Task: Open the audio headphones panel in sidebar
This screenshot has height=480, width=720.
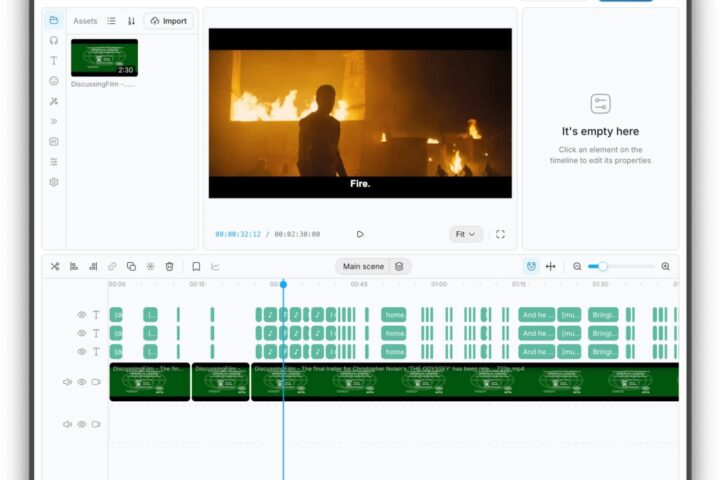Action: click(x=54, y=40)
